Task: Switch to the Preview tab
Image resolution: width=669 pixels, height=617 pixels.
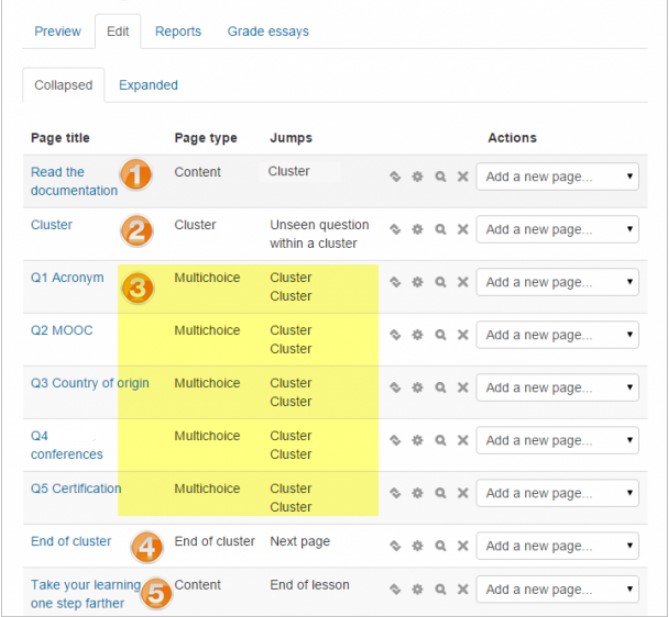Action: pos(58,32)
